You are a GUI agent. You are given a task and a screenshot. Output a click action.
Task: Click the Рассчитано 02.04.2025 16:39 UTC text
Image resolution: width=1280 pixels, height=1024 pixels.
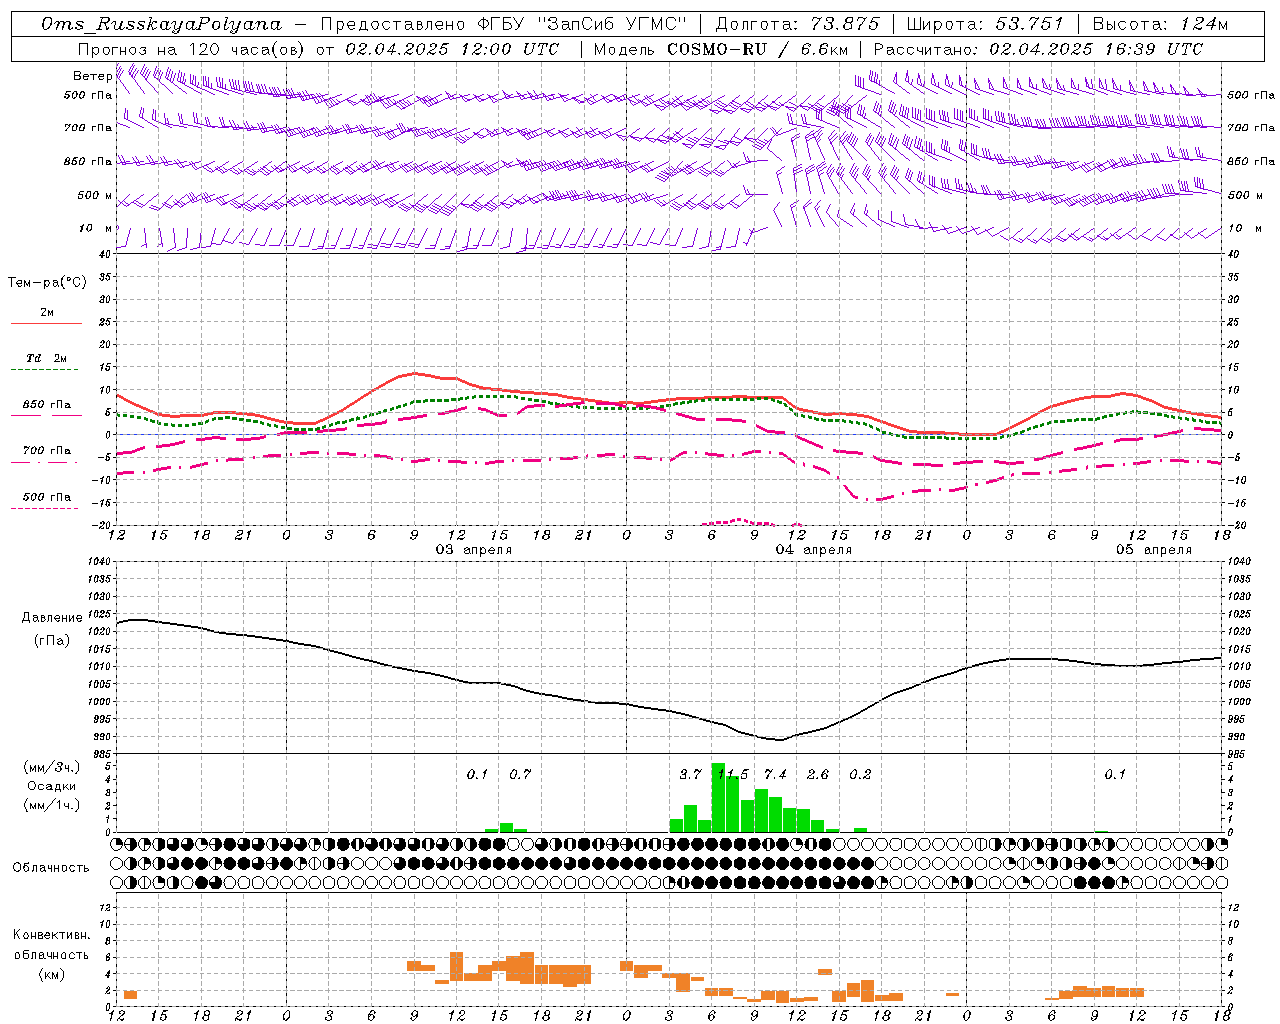coord(1038,49)
